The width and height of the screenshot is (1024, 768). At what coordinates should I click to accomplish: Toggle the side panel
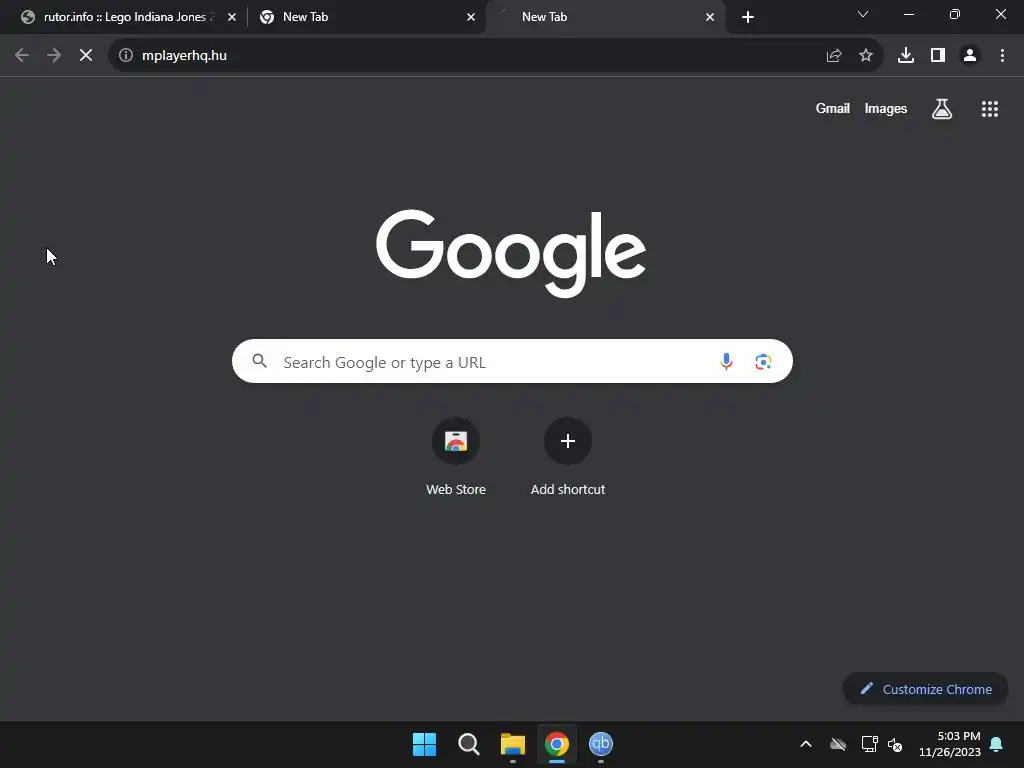coord(938,56)
